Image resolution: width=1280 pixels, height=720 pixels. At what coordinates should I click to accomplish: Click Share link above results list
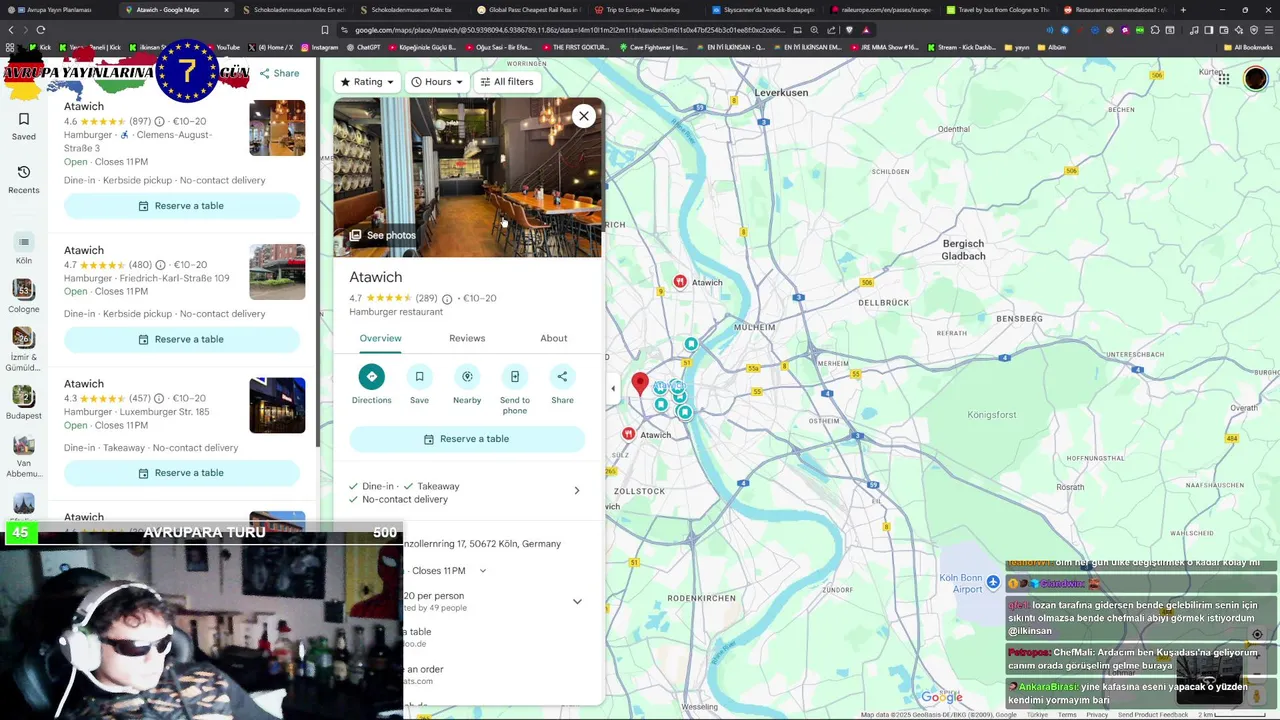279,73
